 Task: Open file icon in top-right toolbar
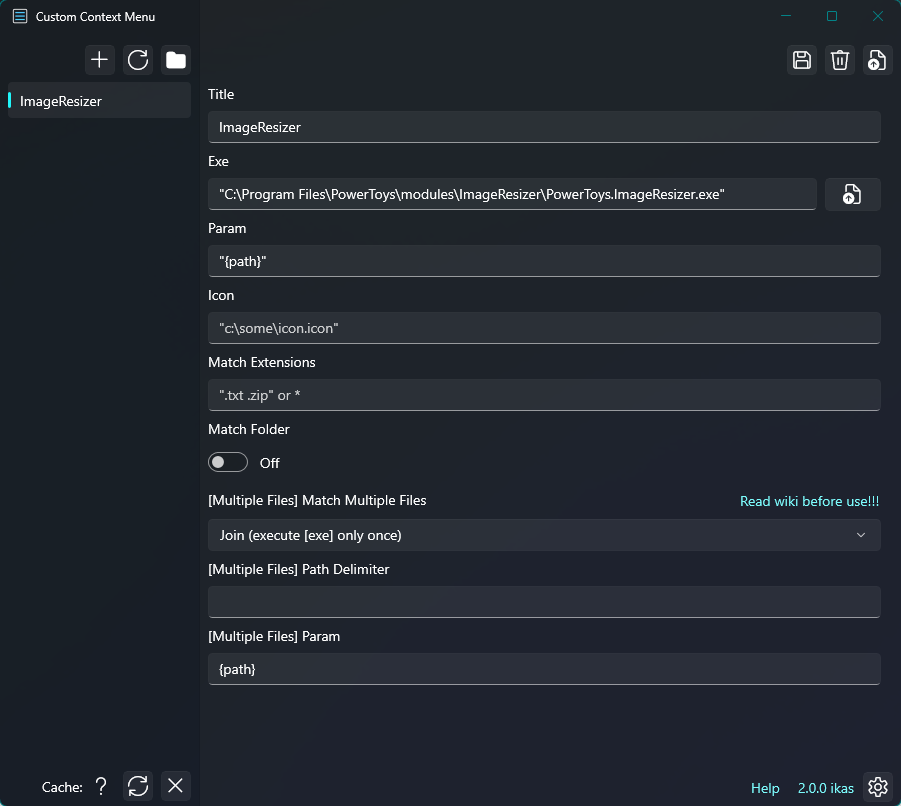[877, 60]
